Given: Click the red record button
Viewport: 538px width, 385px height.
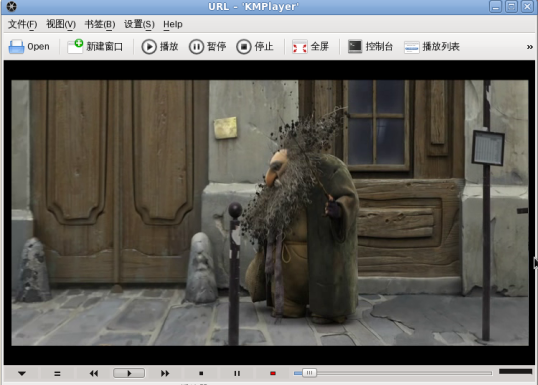Looking at the screenshot, I should click(273, 373).
